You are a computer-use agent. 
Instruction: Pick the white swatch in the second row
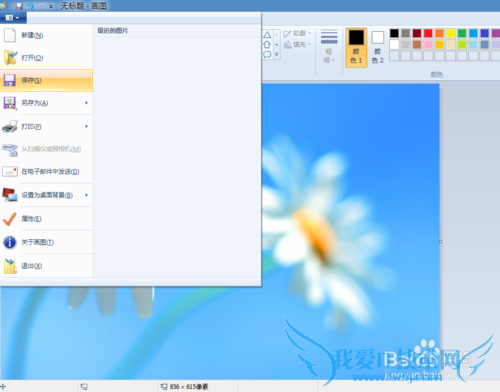tap(394, 44)
